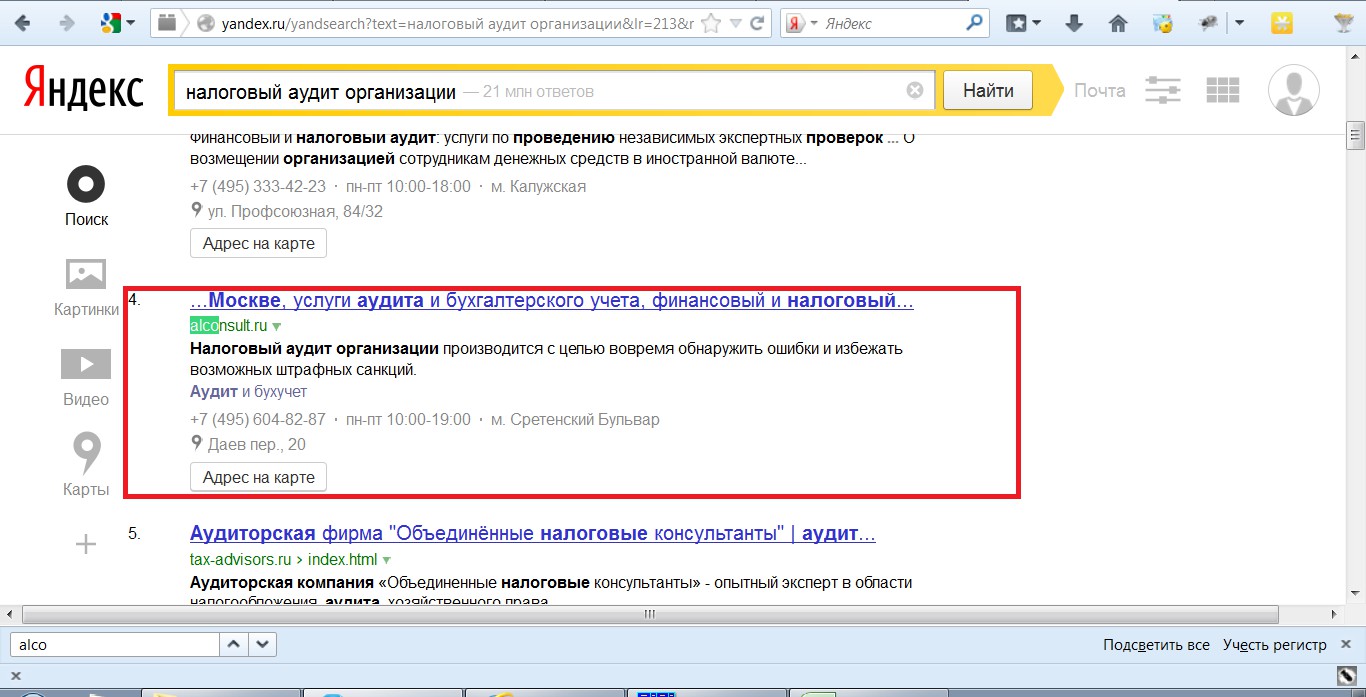Switch to Видео search

coord(86,377)
